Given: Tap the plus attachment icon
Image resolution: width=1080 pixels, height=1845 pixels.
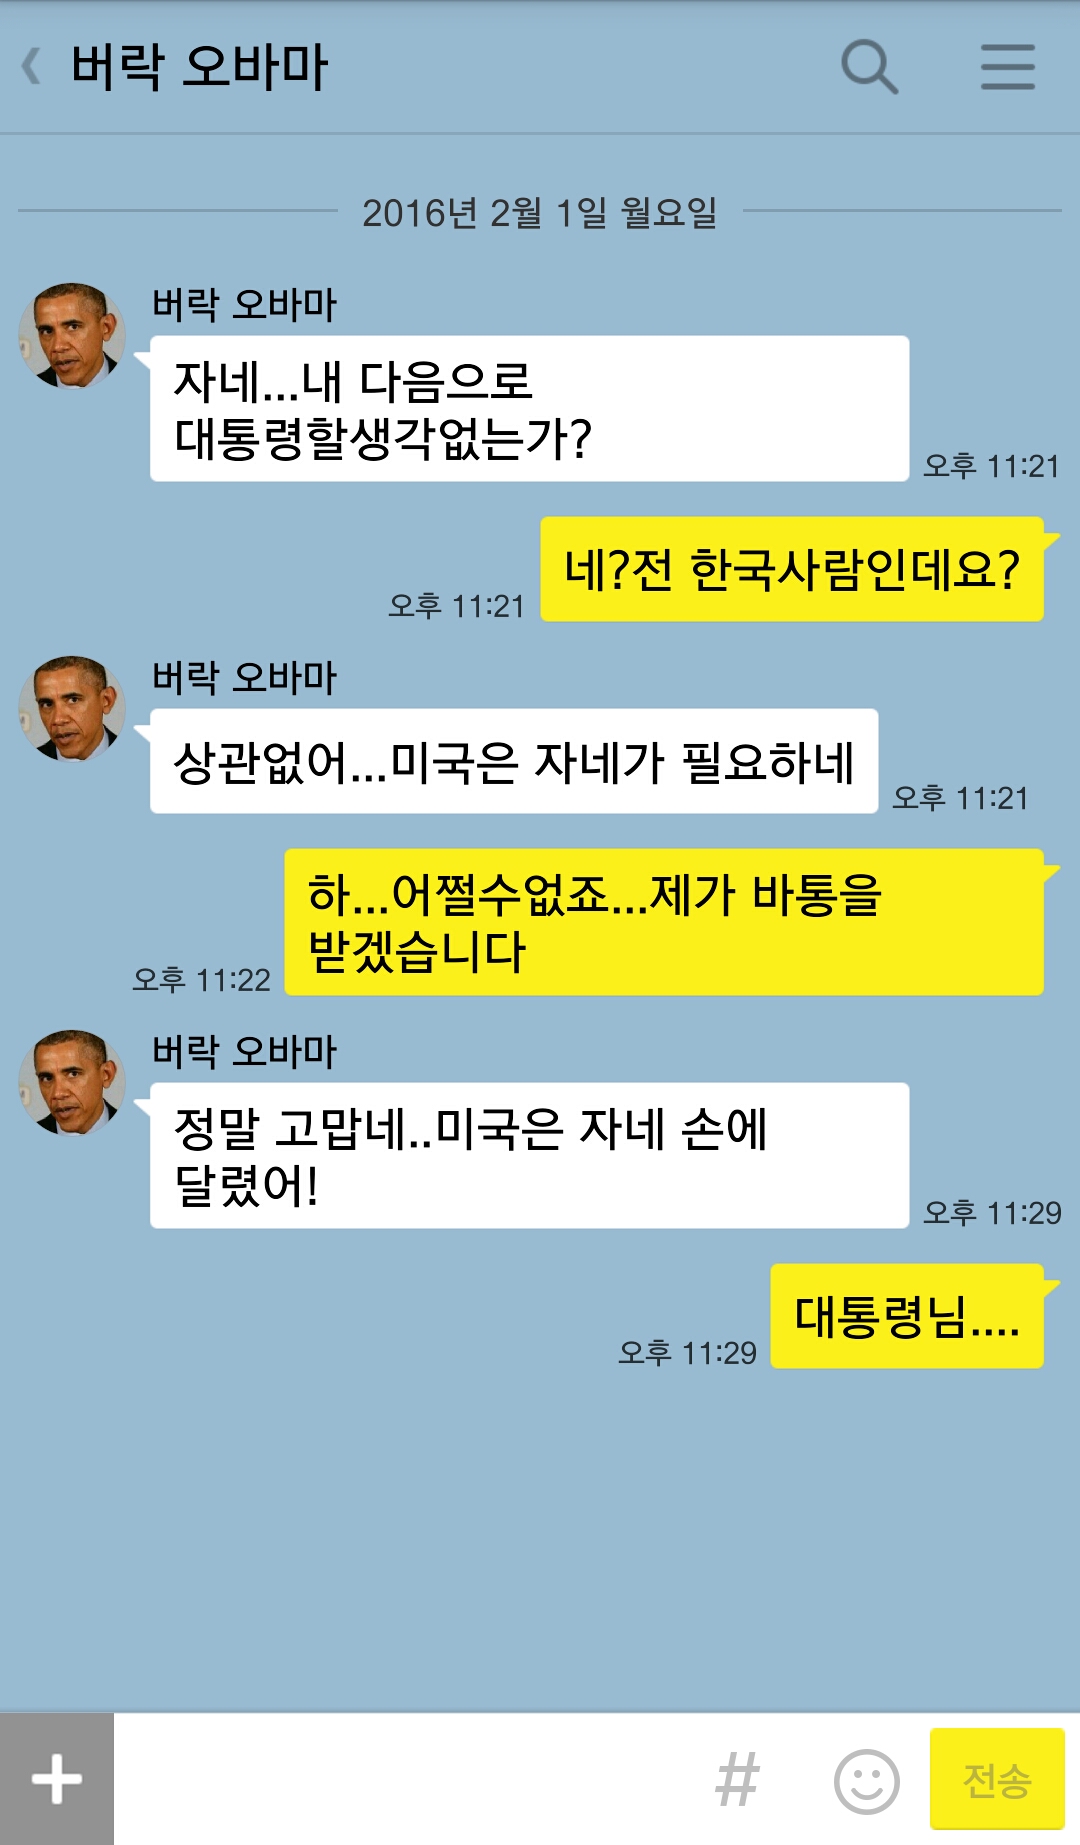Looking at the screenshot, I should point(57,1779).
